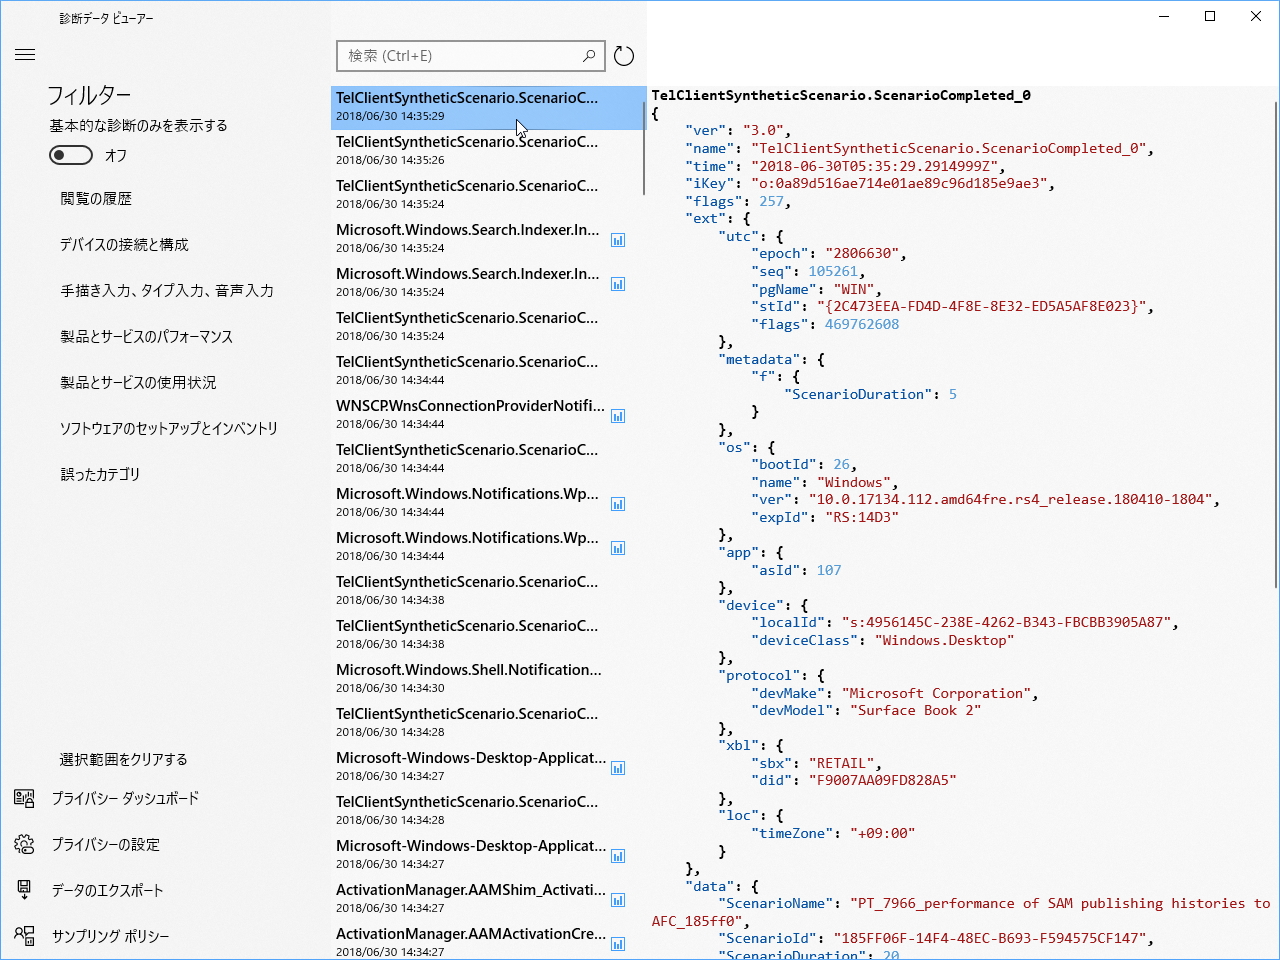Viewport: 1280px width, 960px height.
Task: Click the refresh icon next to search
Action: (x=623, y=56)
